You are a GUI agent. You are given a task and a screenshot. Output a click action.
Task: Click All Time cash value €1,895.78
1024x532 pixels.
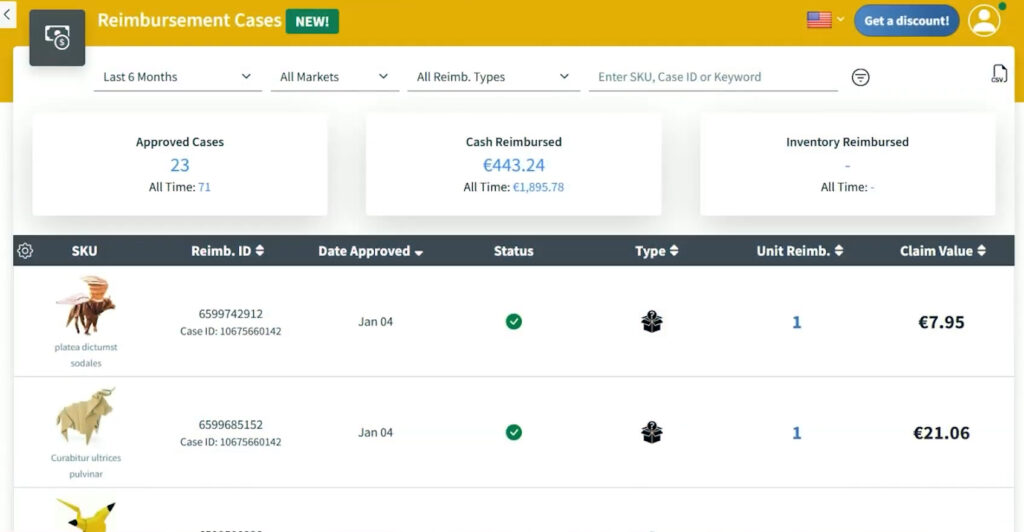click(x=538, y=187)
